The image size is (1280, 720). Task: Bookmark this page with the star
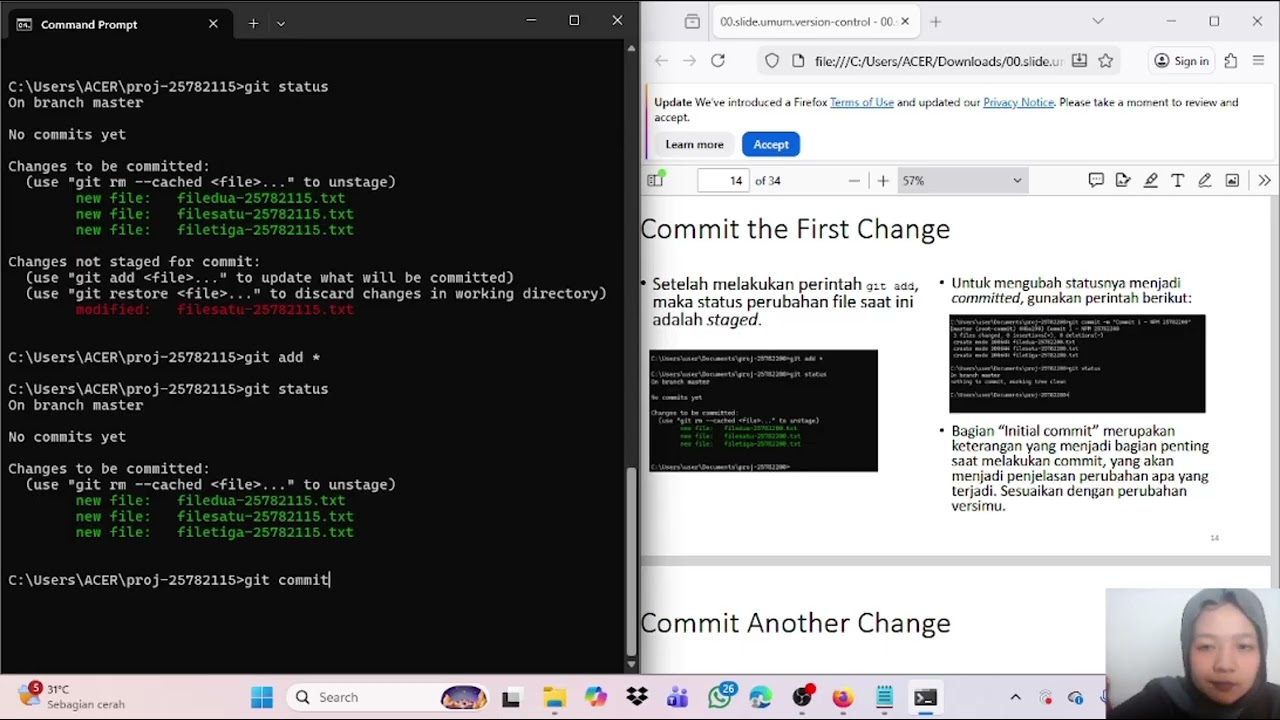(1106, 61)
